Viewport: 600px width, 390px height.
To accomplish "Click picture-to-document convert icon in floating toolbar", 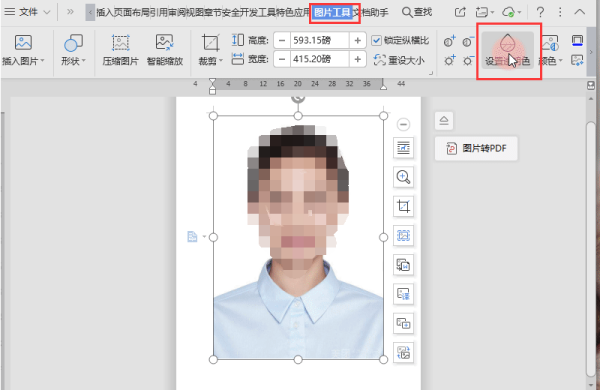I will 403,265.
